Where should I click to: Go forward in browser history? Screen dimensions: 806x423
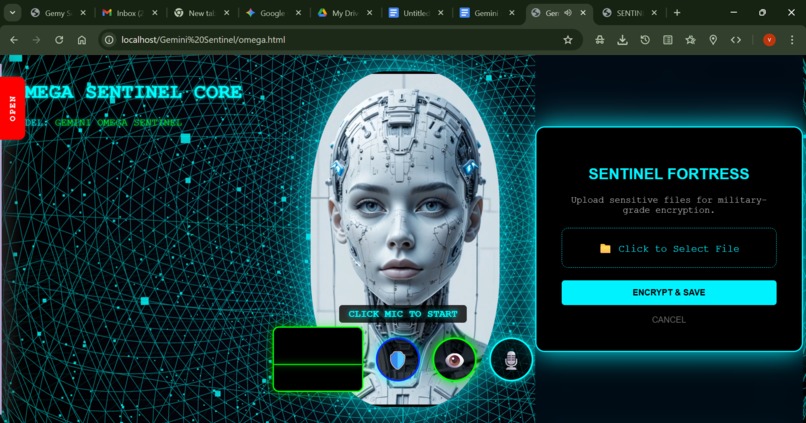pos(36,40)
